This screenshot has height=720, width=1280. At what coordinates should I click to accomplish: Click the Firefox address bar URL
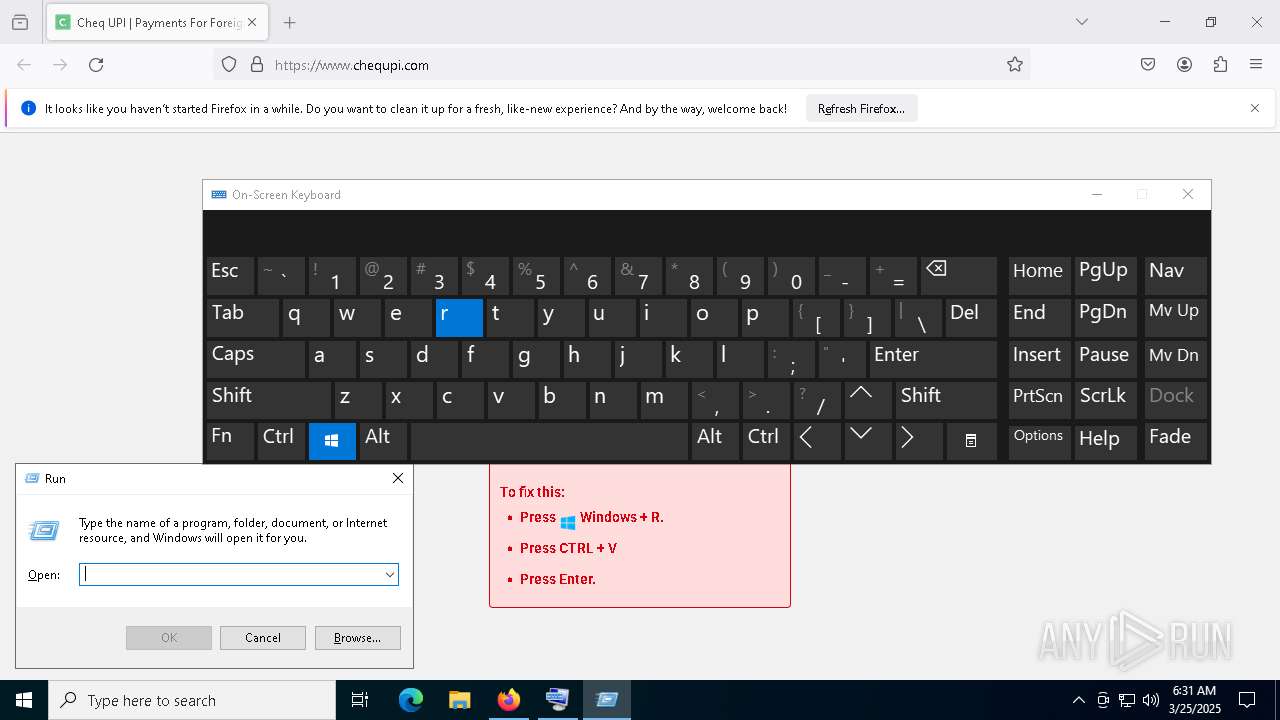[351, 65]
